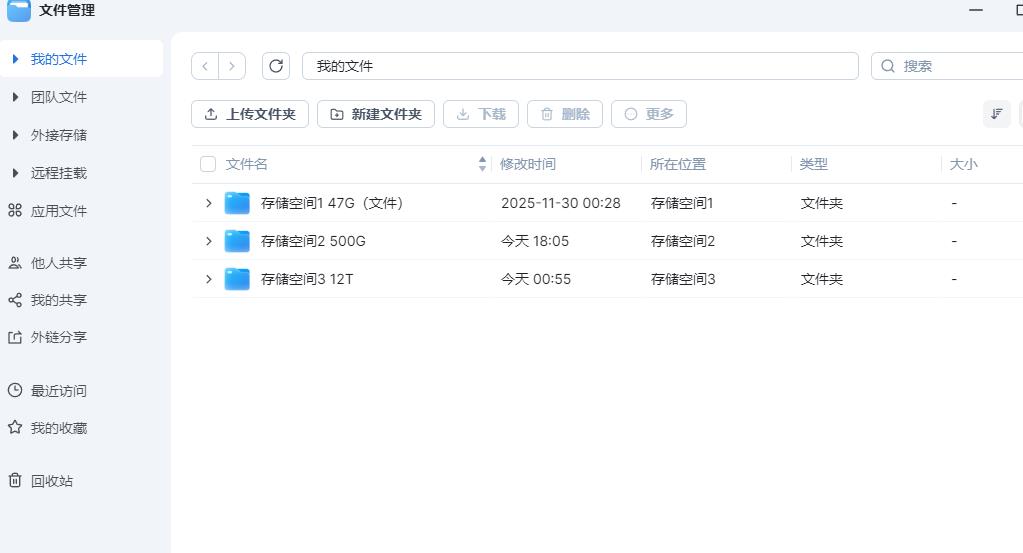Screen dimensions: 1023x553
Task: Click the modified time 今天 00:55
Action: (536, 278)
